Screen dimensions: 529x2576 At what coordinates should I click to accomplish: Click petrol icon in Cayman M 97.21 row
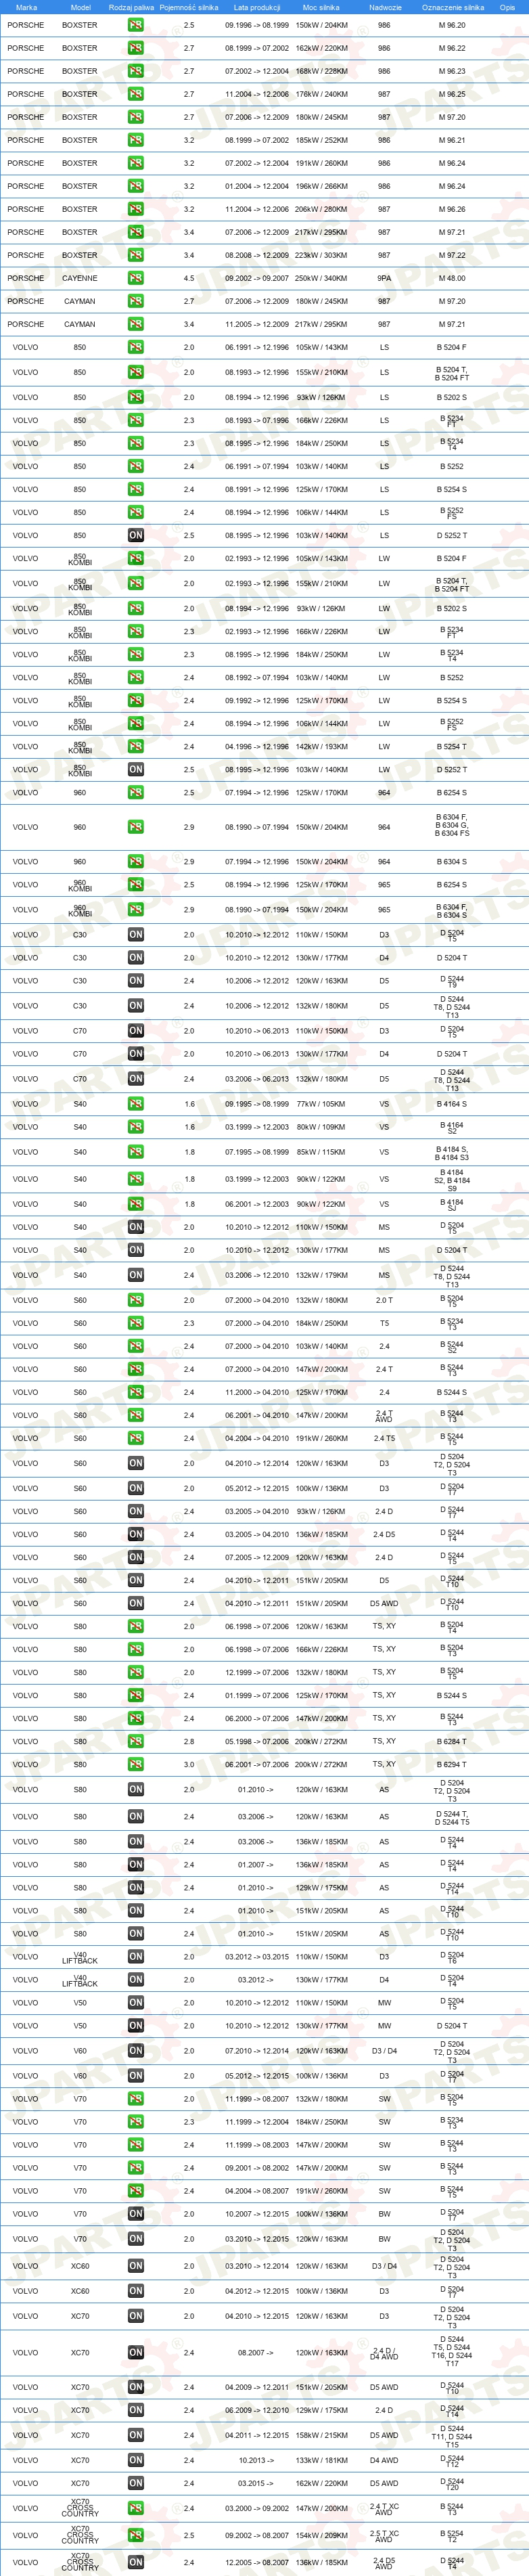[x=135, y=324]
